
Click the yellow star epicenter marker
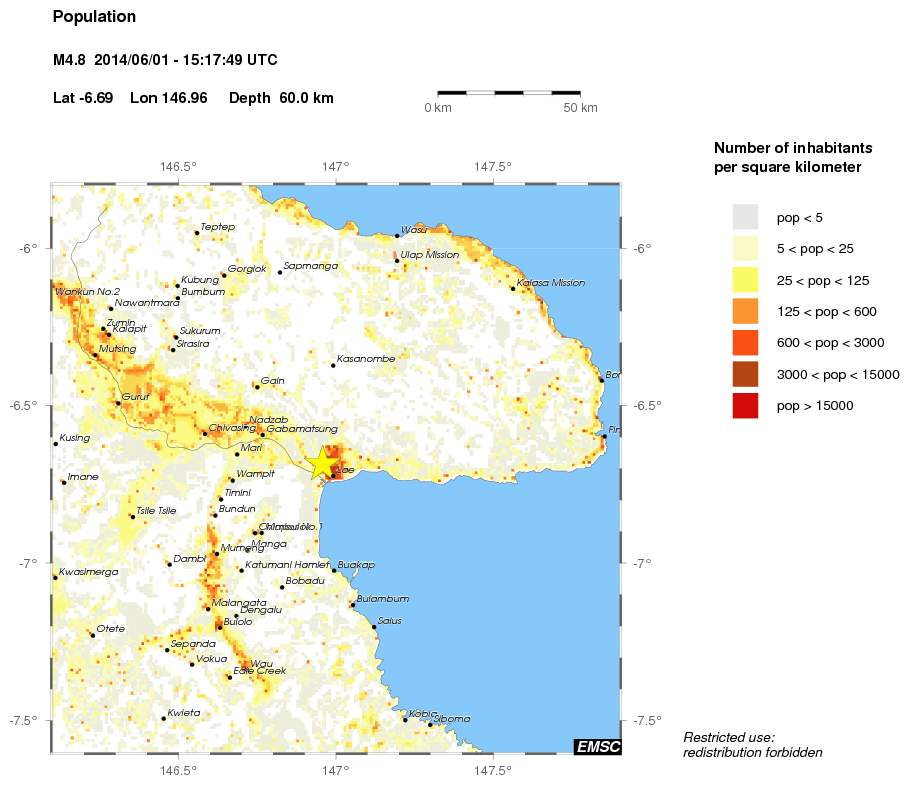tap(321, 463)
